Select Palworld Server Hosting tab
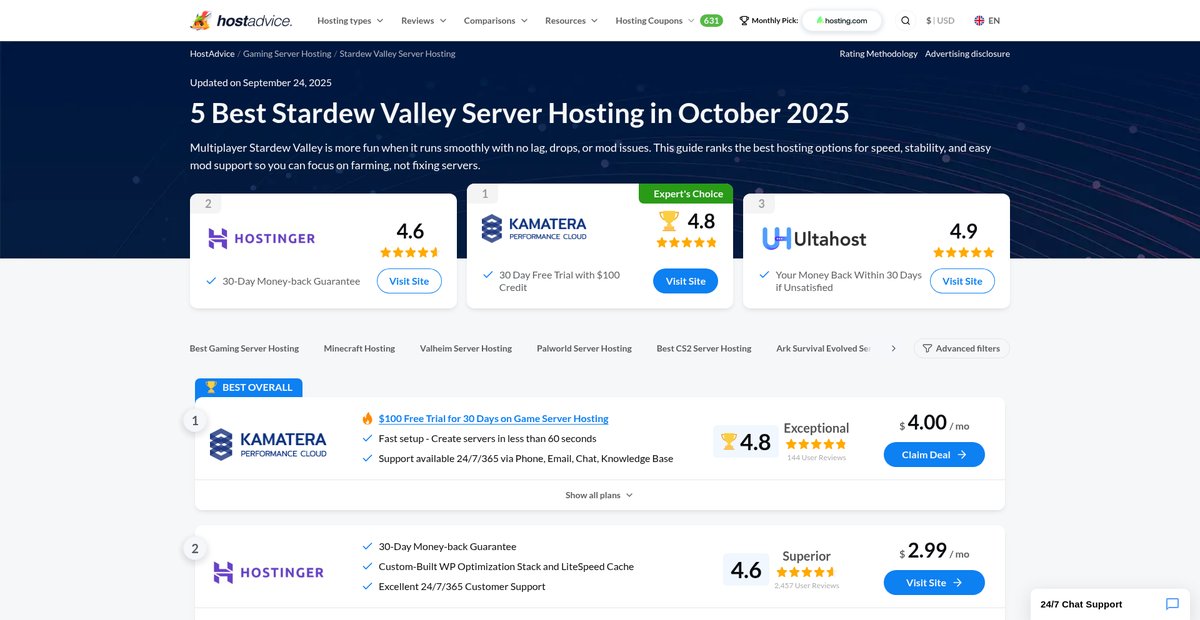1200x620 pixels. 584,348
